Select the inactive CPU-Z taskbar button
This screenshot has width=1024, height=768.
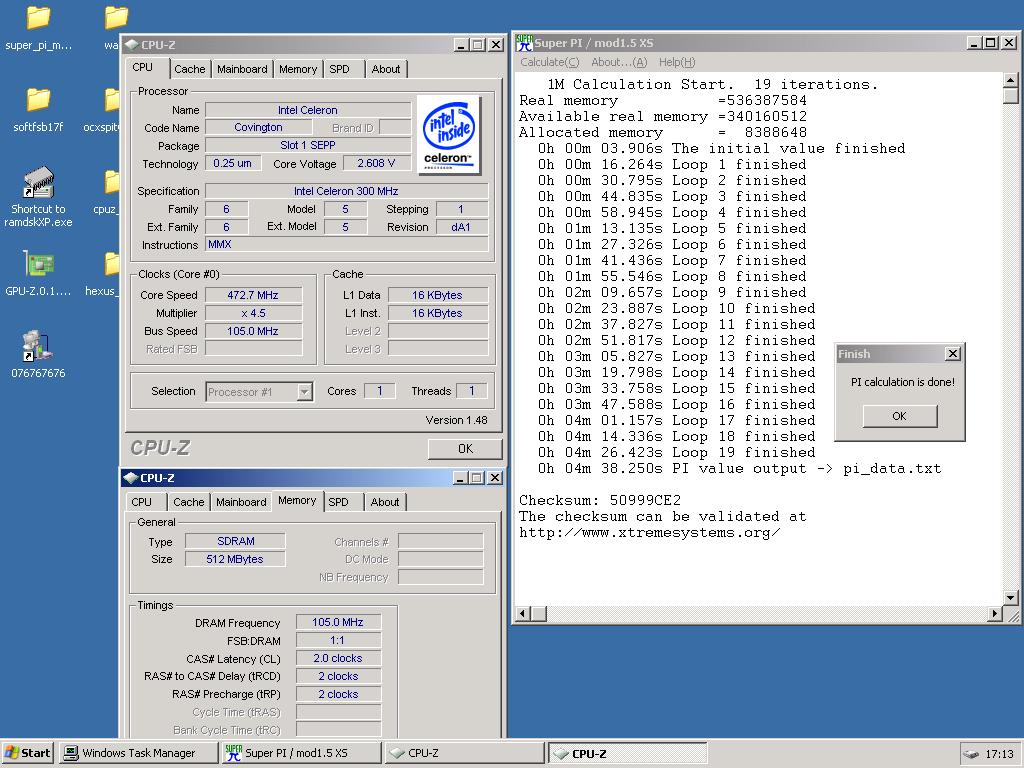464,753
